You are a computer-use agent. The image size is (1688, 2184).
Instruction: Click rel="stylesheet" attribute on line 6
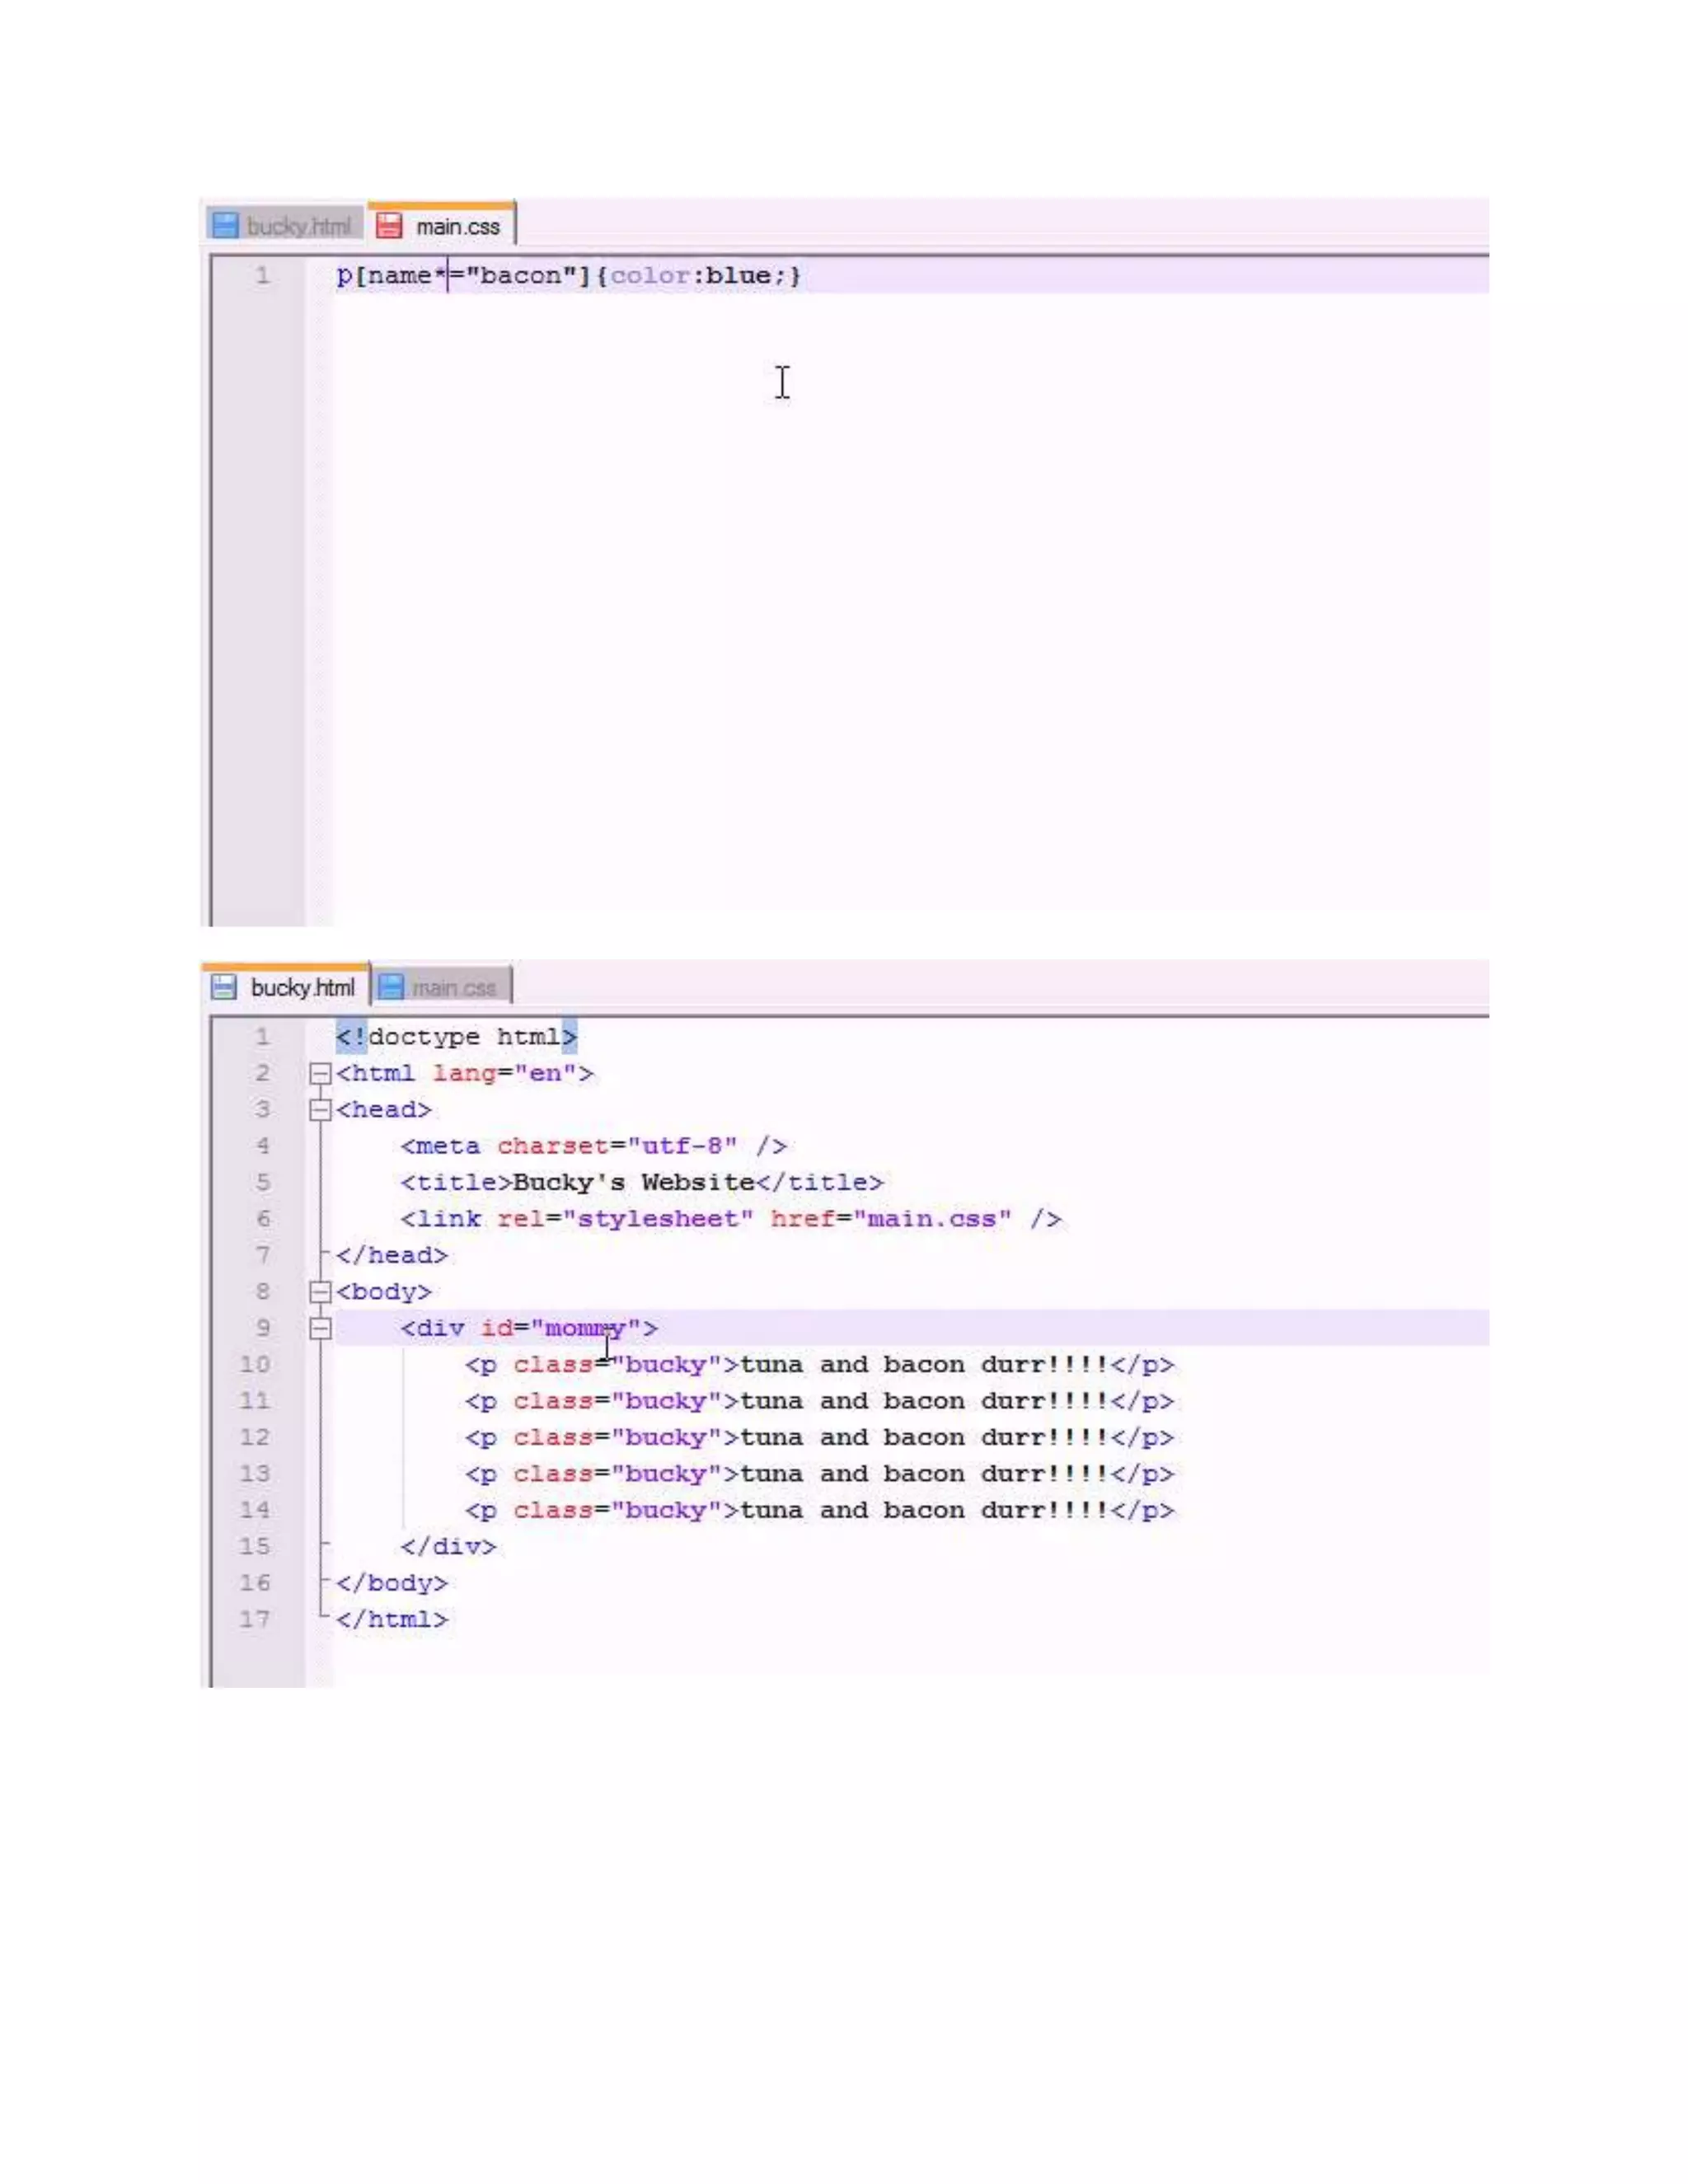[x=625, y=1219]
